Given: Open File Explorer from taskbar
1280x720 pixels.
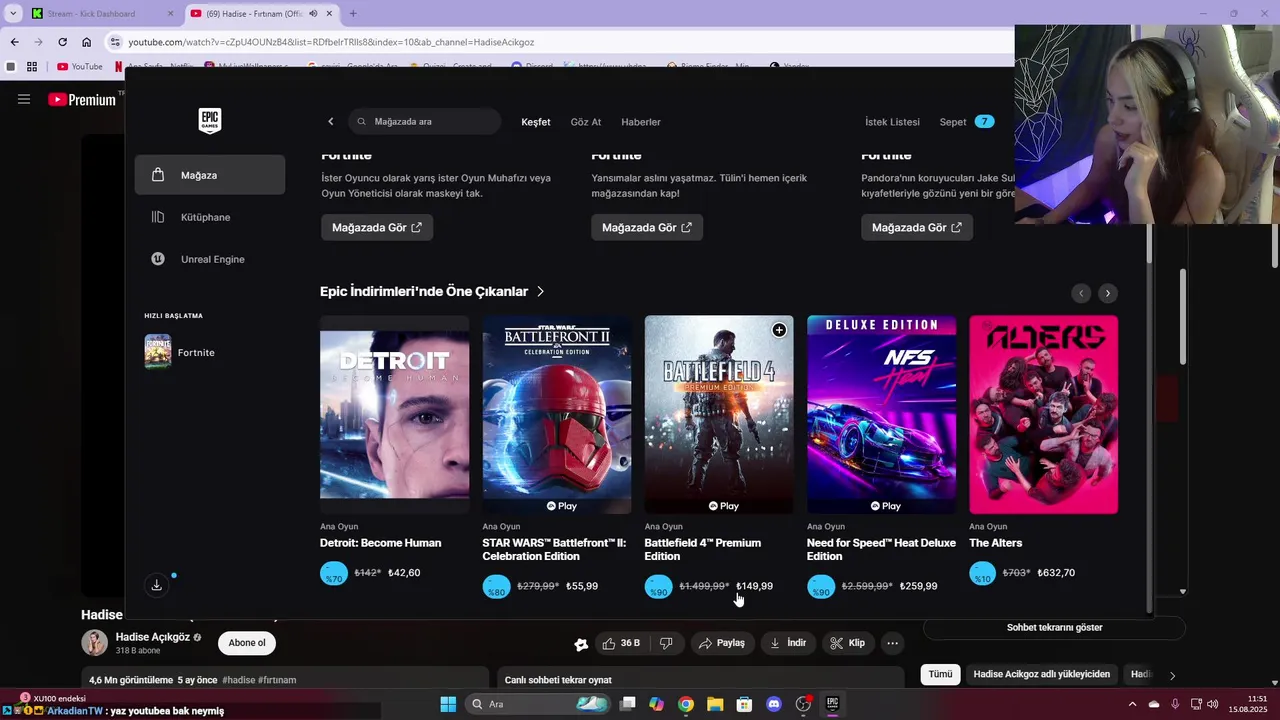Looking at the screenshot, I should (715, 704).
